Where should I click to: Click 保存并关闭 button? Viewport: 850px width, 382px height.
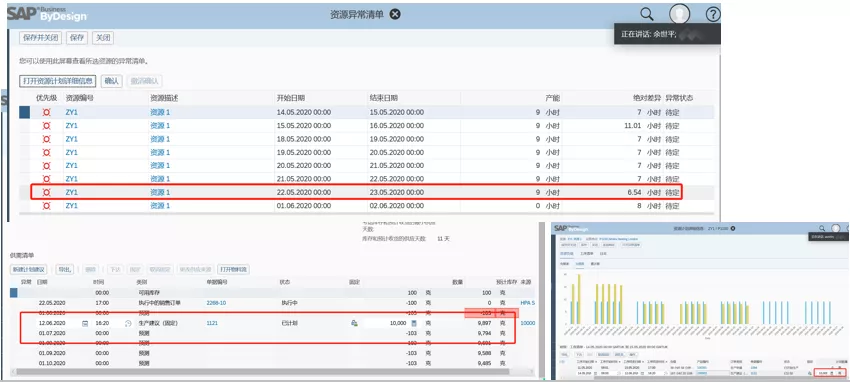[x=41, y=37]
